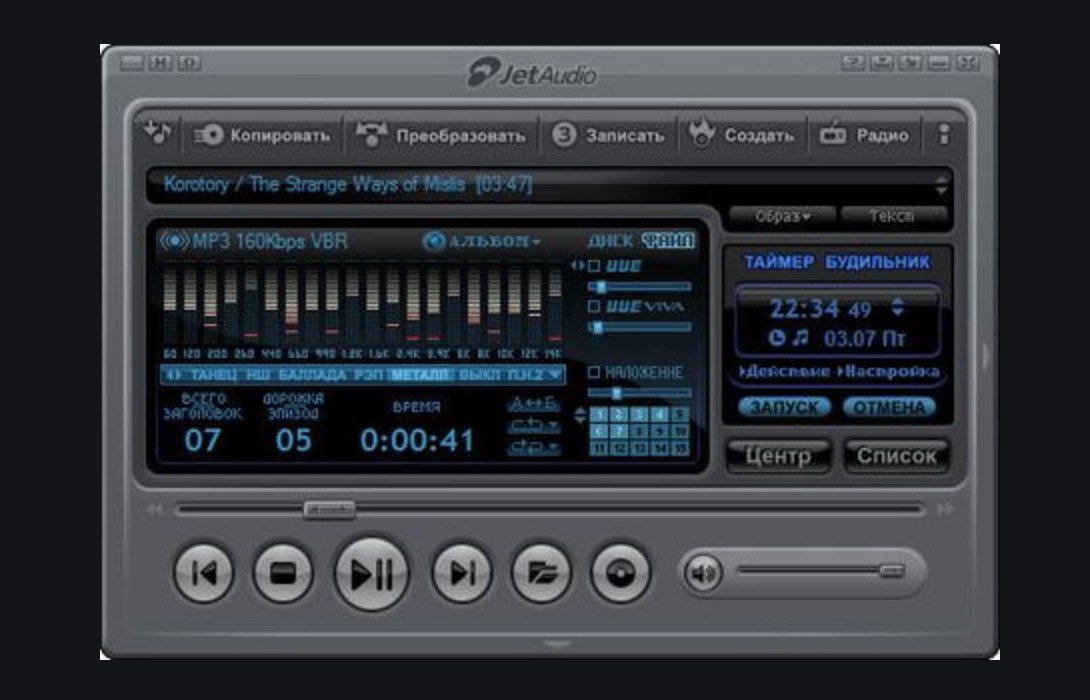Image resolution: width=1090 pixels, height=700 pixels.
Task: Open the equalizer preset list dropdown arrow
Action: tap(555, 375)
